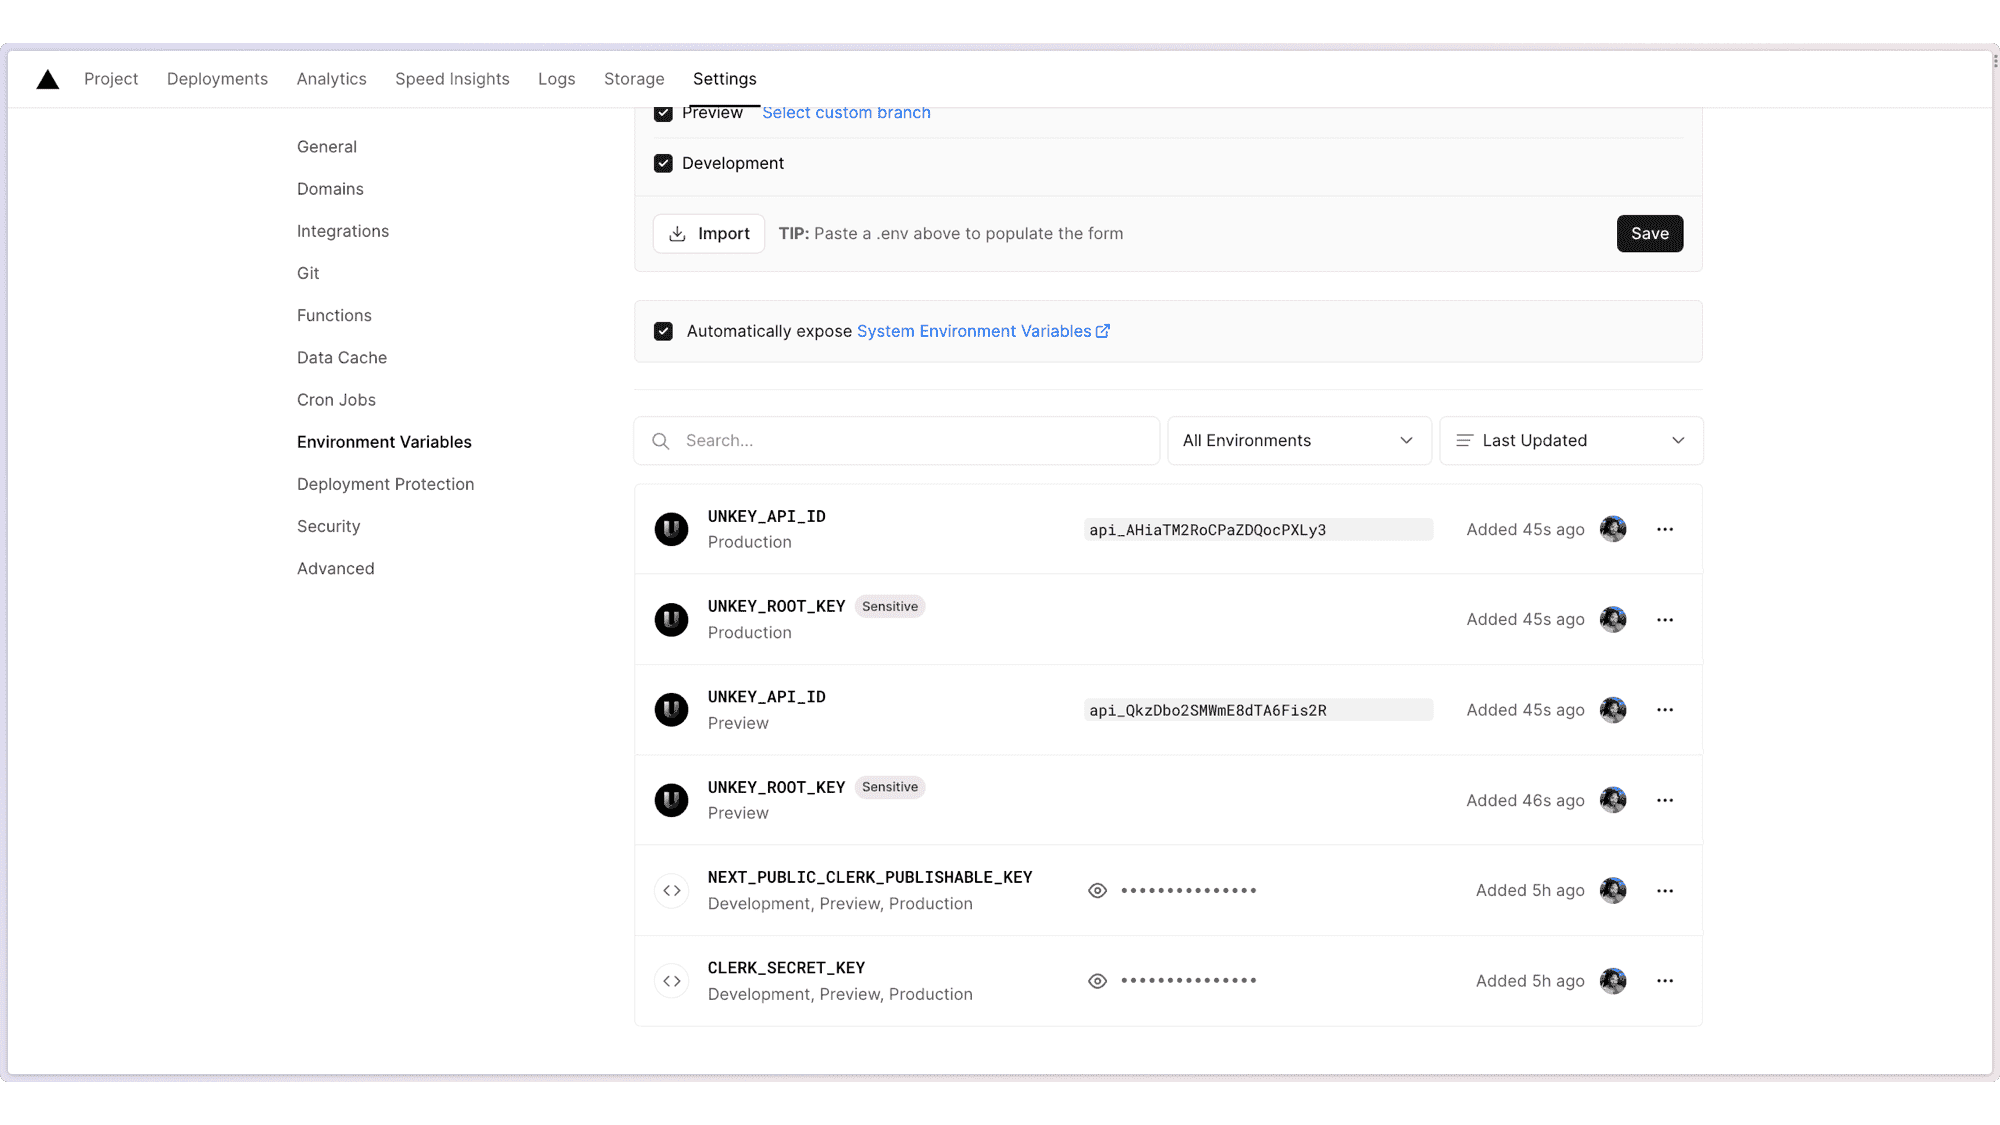Open the Last Updated sort dropdown
The width and height of the screenshot is (2000, 1125).
pos(1570,441)
